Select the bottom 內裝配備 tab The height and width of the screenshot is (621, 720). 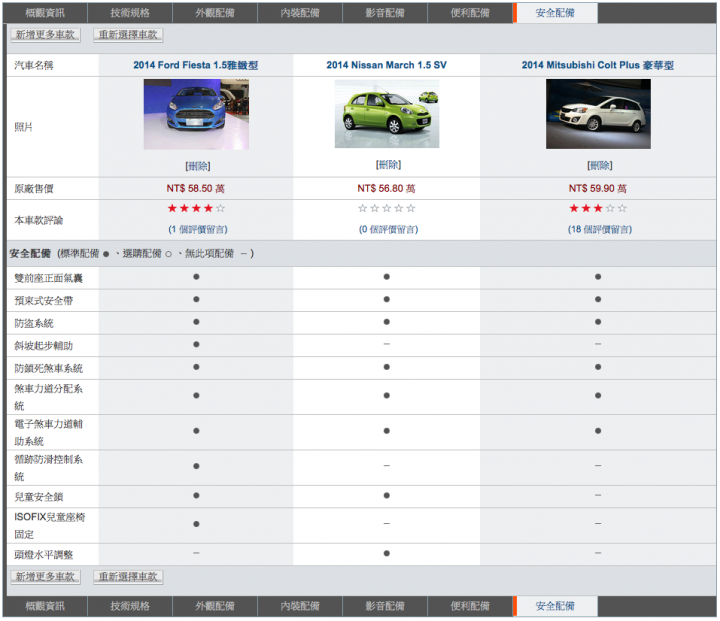(300, 606)
